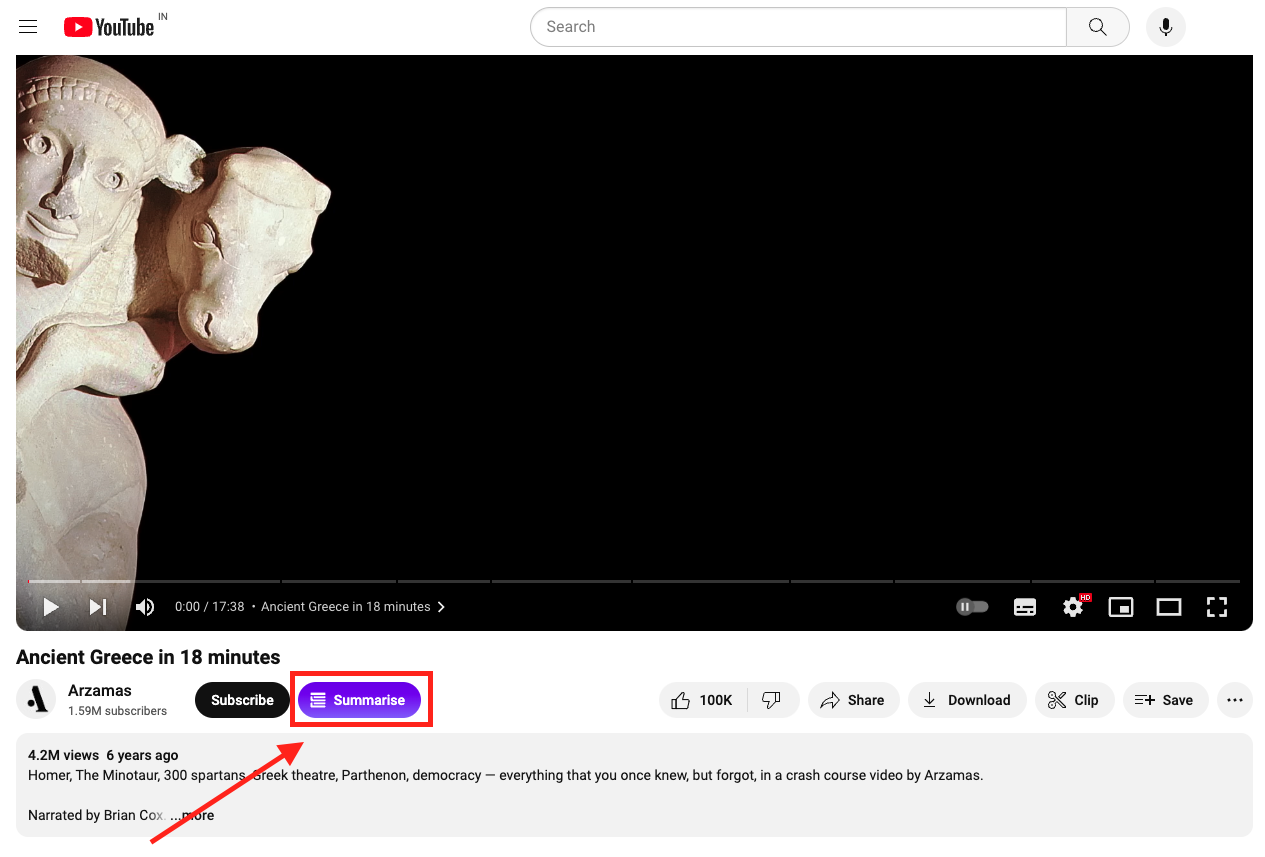Subscribe to the Arzamas channel

click(241, 700)
